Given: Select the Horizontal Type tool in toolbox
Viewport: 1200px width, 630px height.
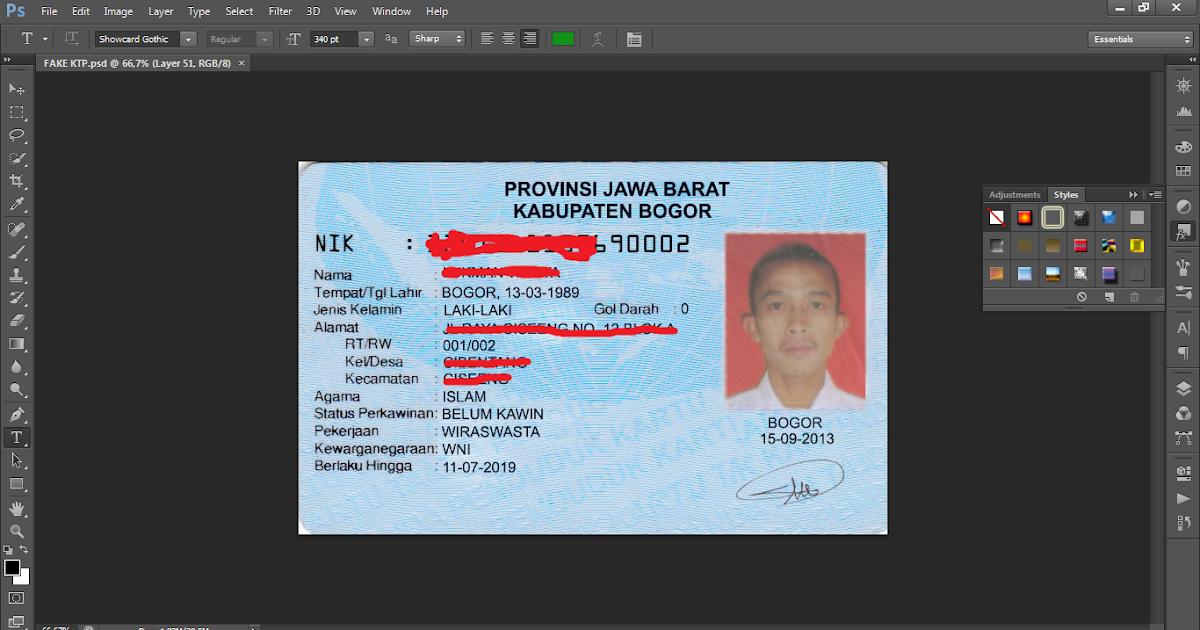Looking at the screenshot, I should click(x=17, y=438).
